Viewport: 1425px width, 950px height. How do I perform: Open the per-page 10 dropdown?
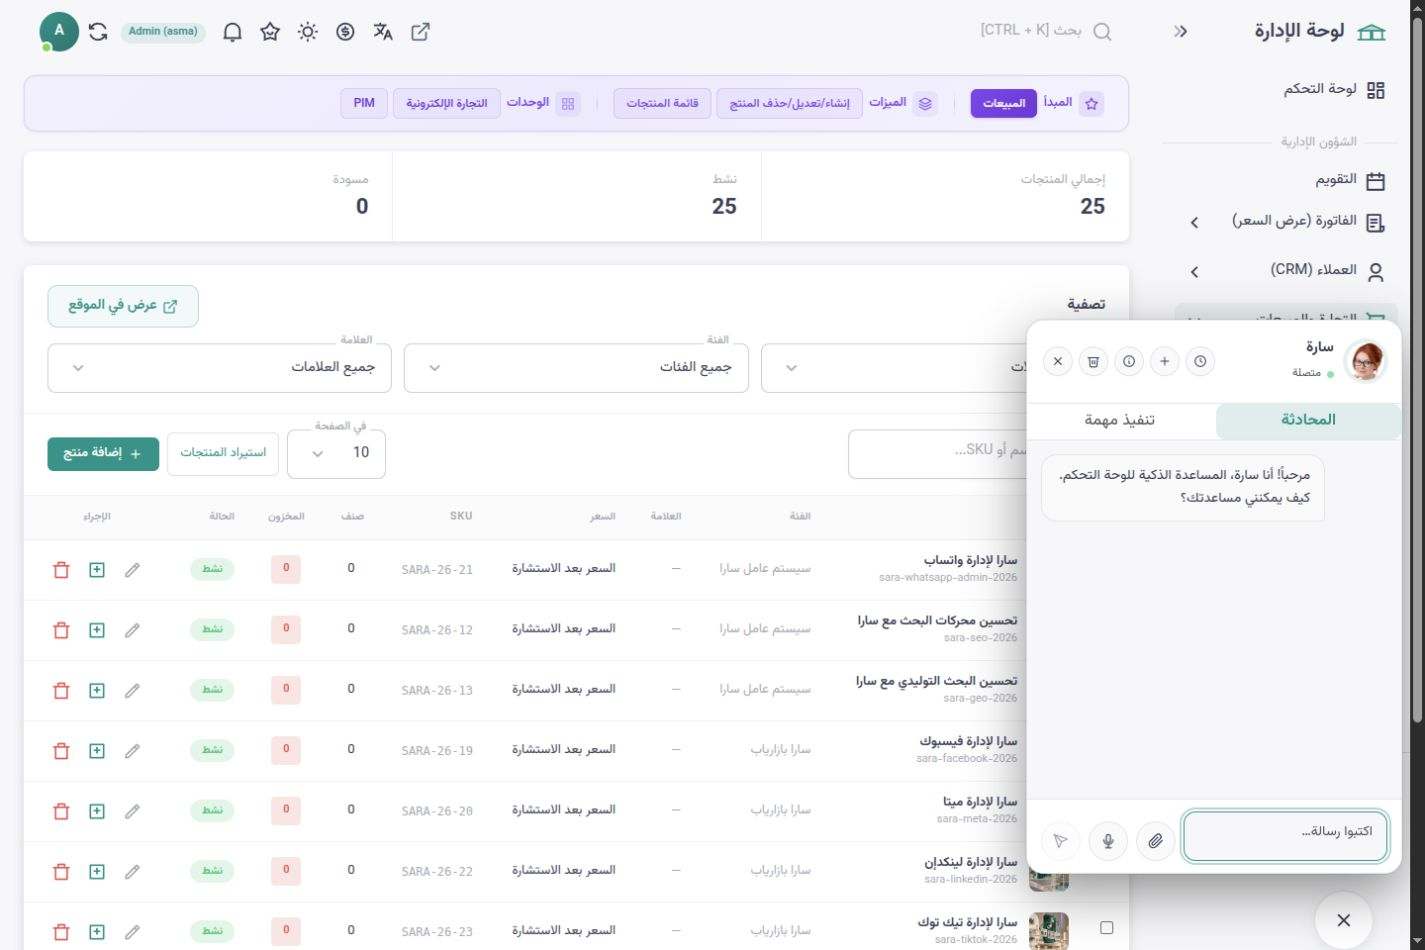[336, 453]
